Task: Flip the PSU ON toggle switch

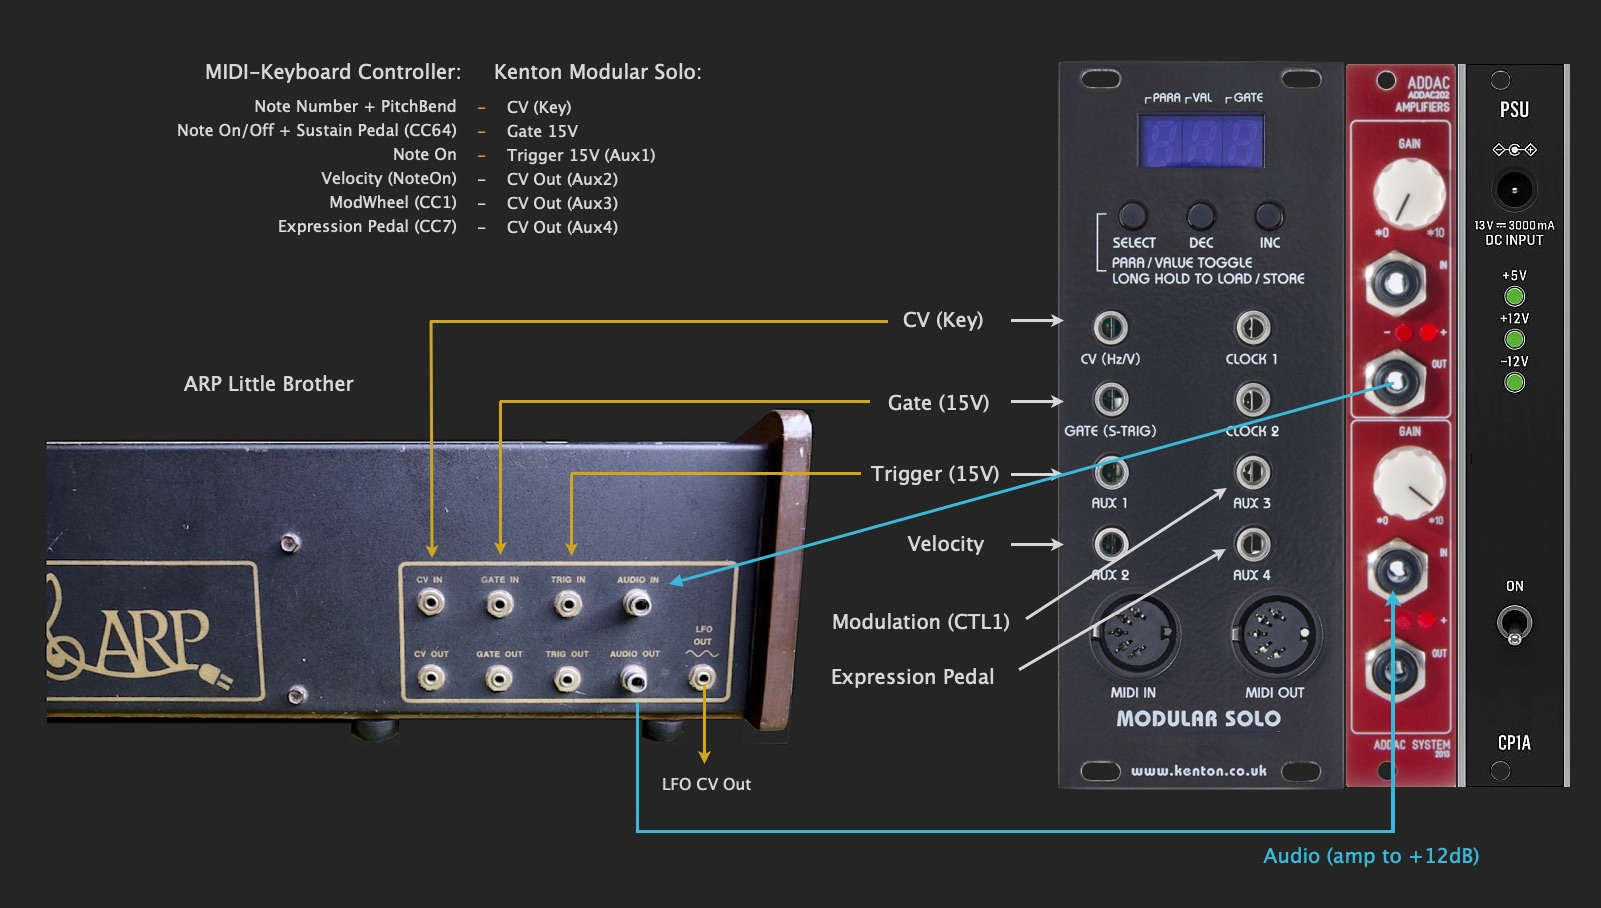Action: (x=1514, y=623)
